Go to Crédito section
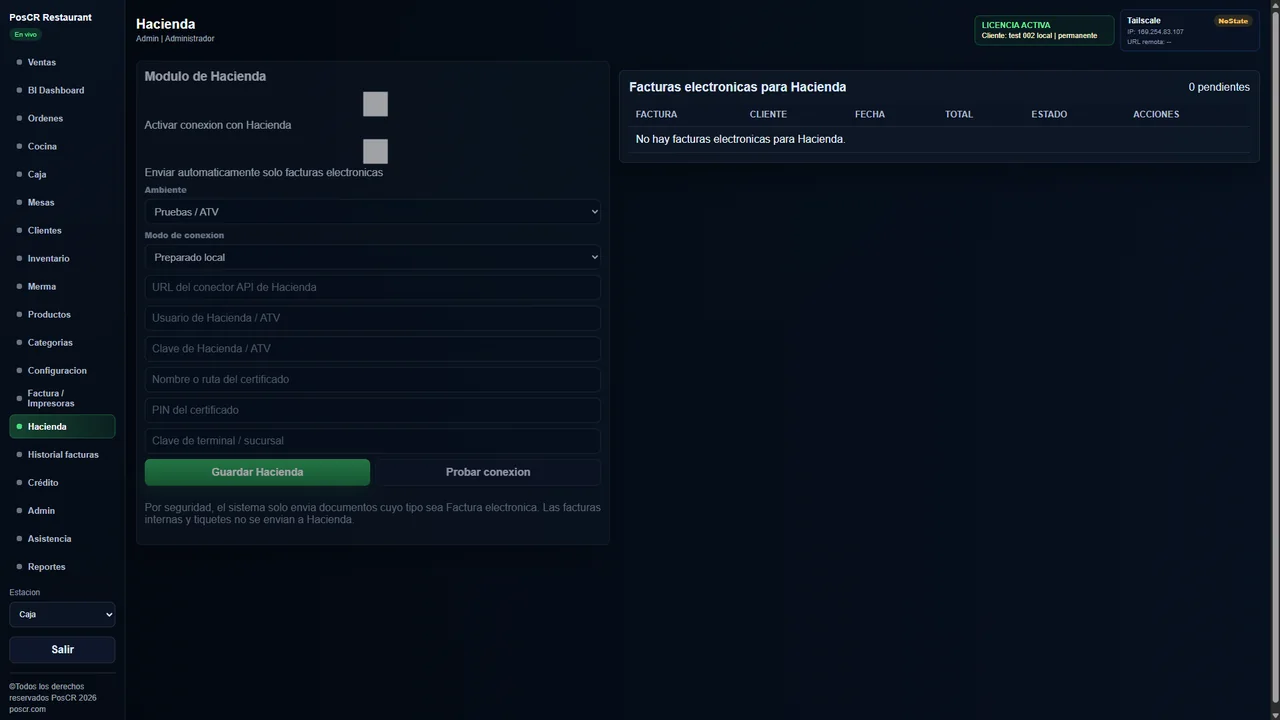This screenshot has height=720, width=1280. pyautogui.click(x=62, y=482)
